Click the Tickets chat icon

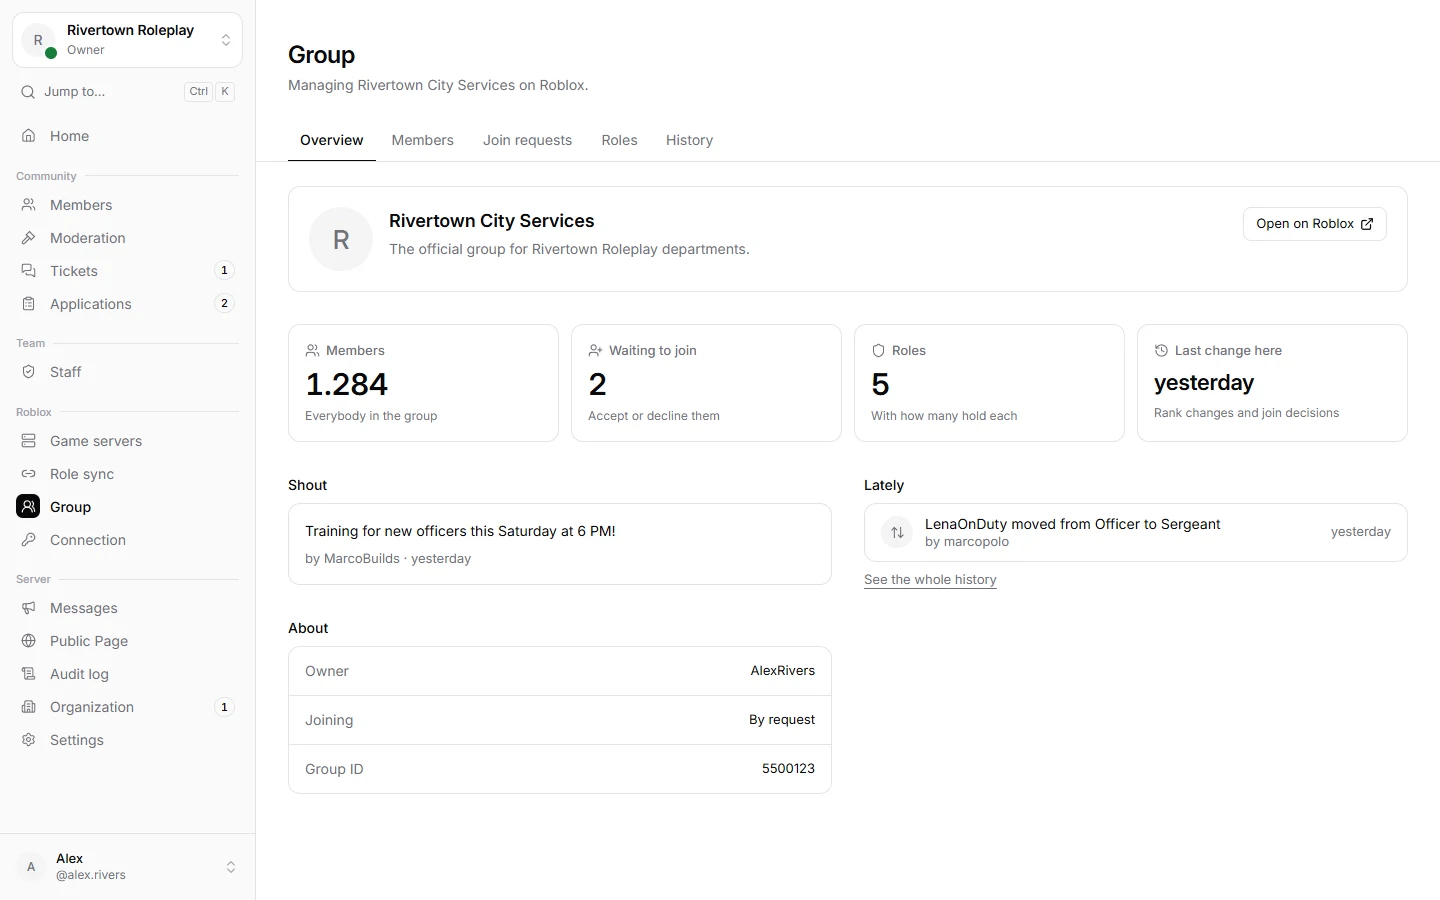tap(29, 271)
